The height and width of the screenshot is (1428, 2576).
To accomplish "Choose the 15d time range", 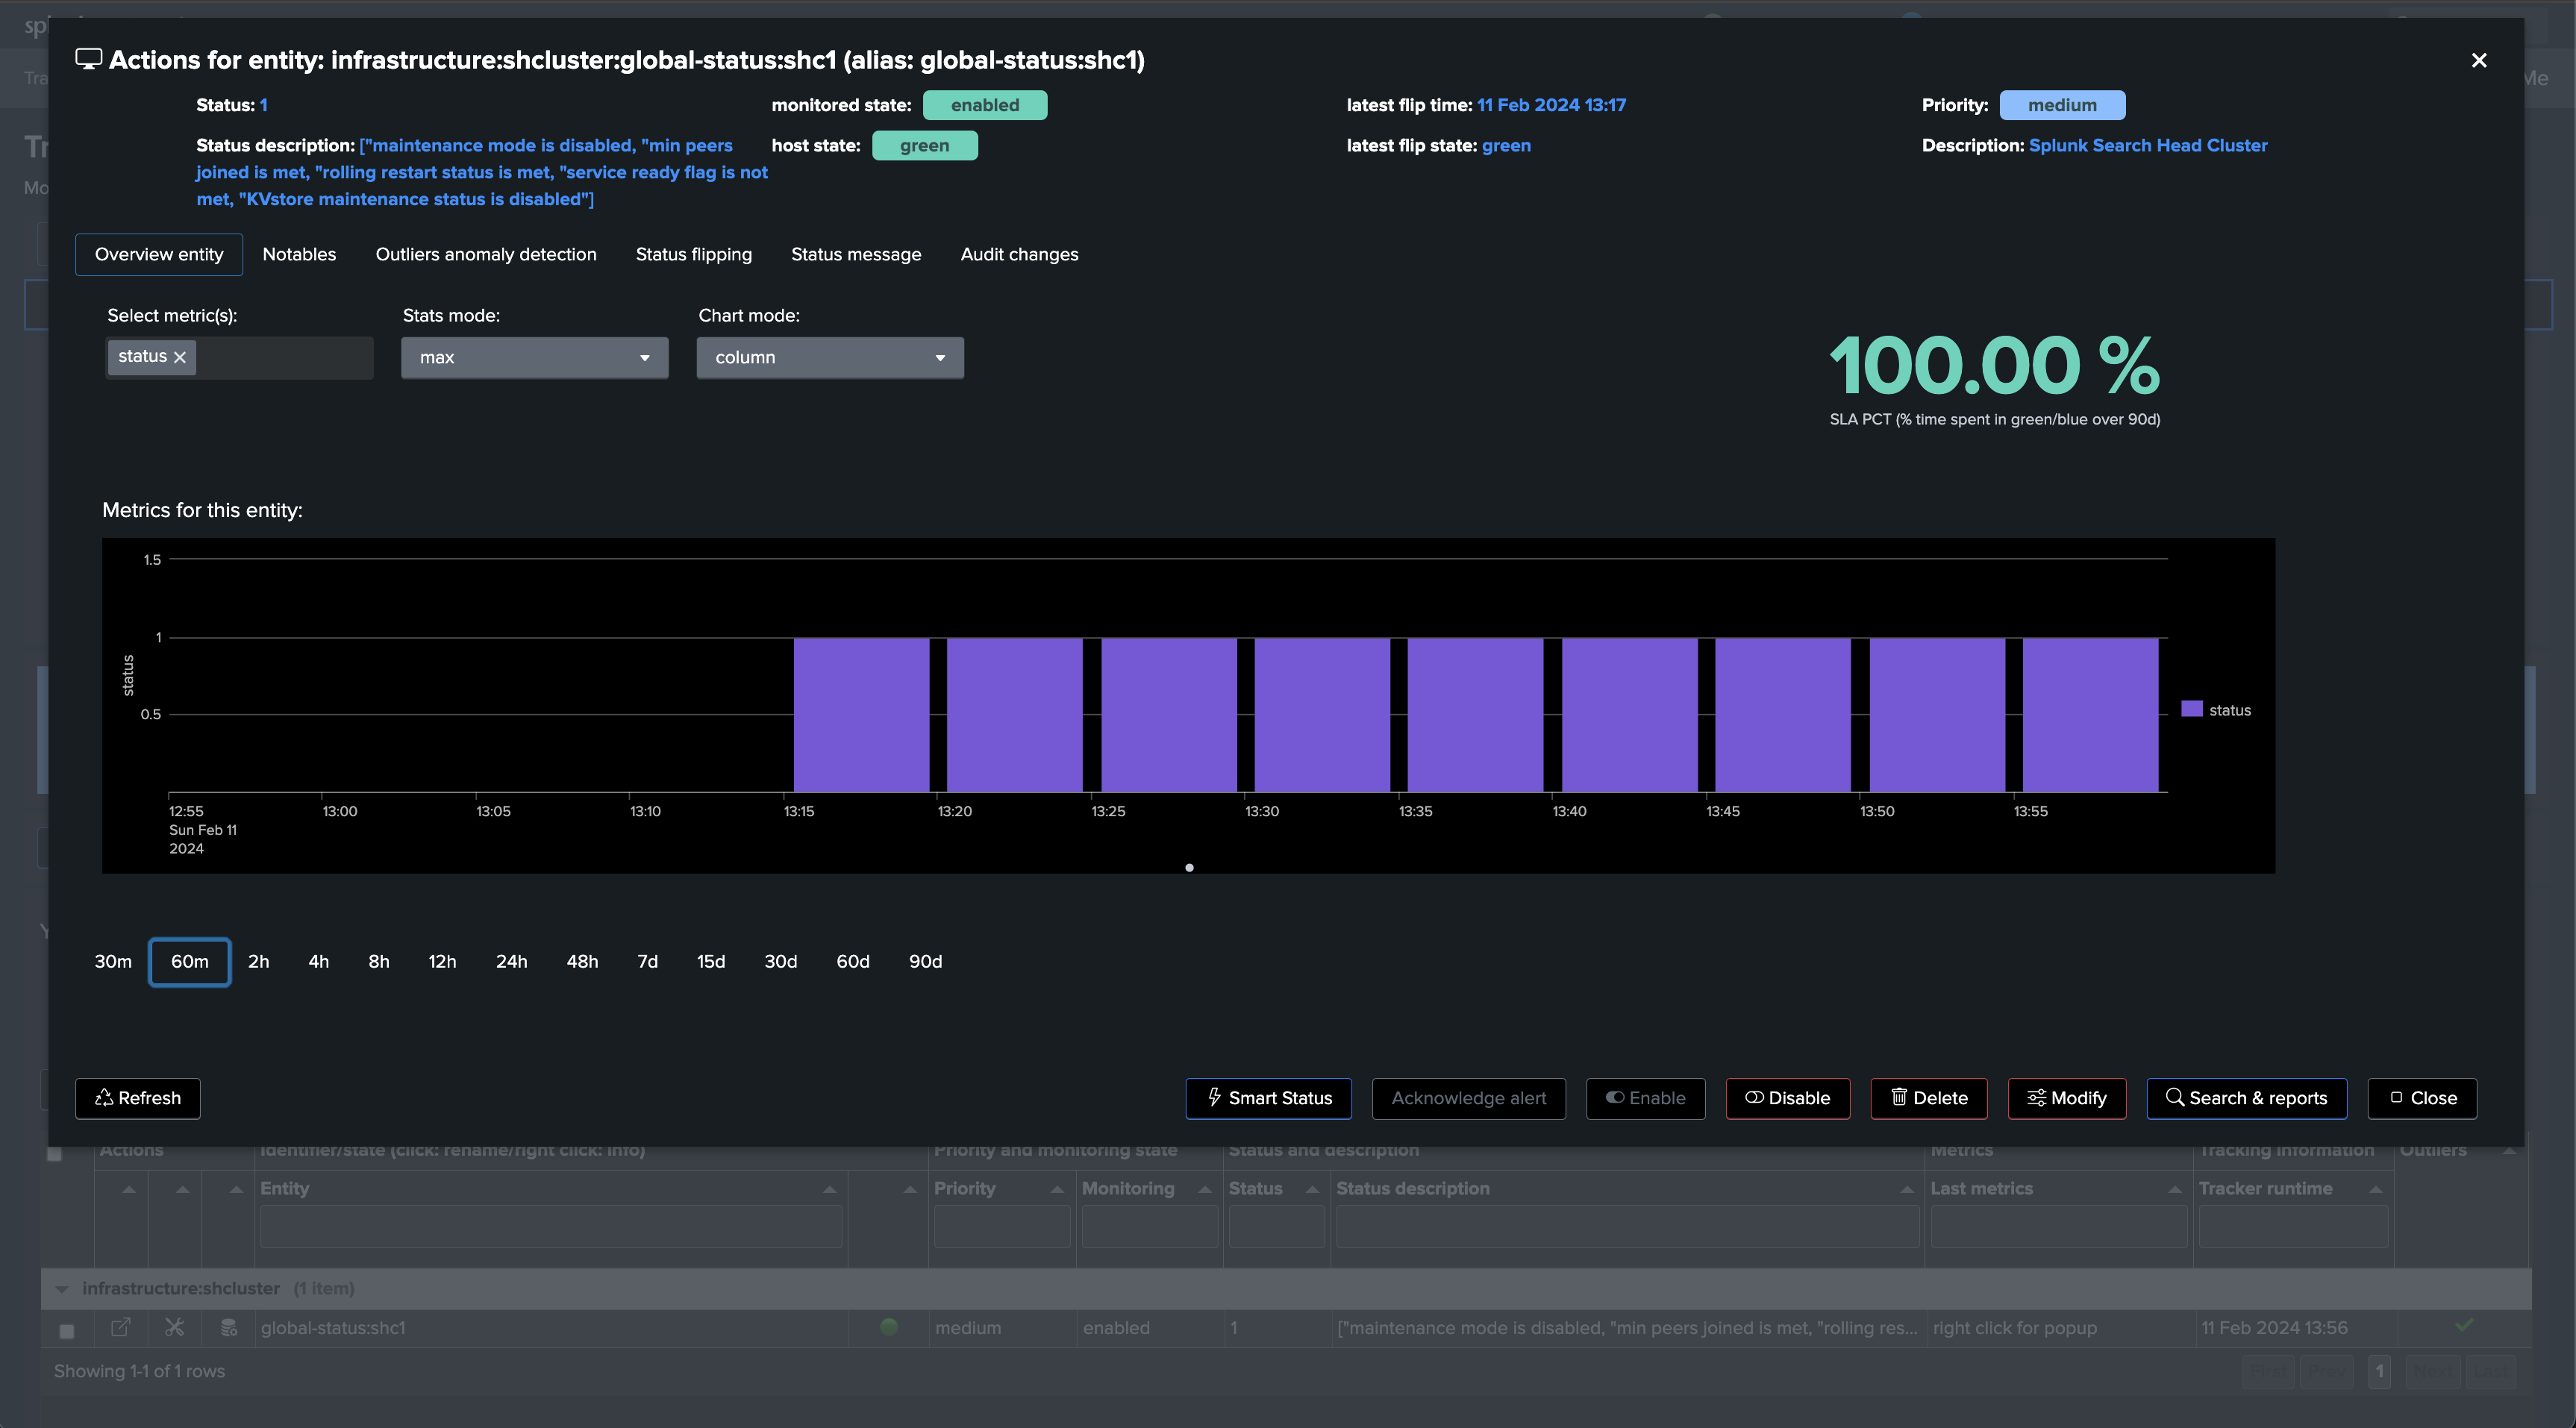I will click(x=711, y=961).
